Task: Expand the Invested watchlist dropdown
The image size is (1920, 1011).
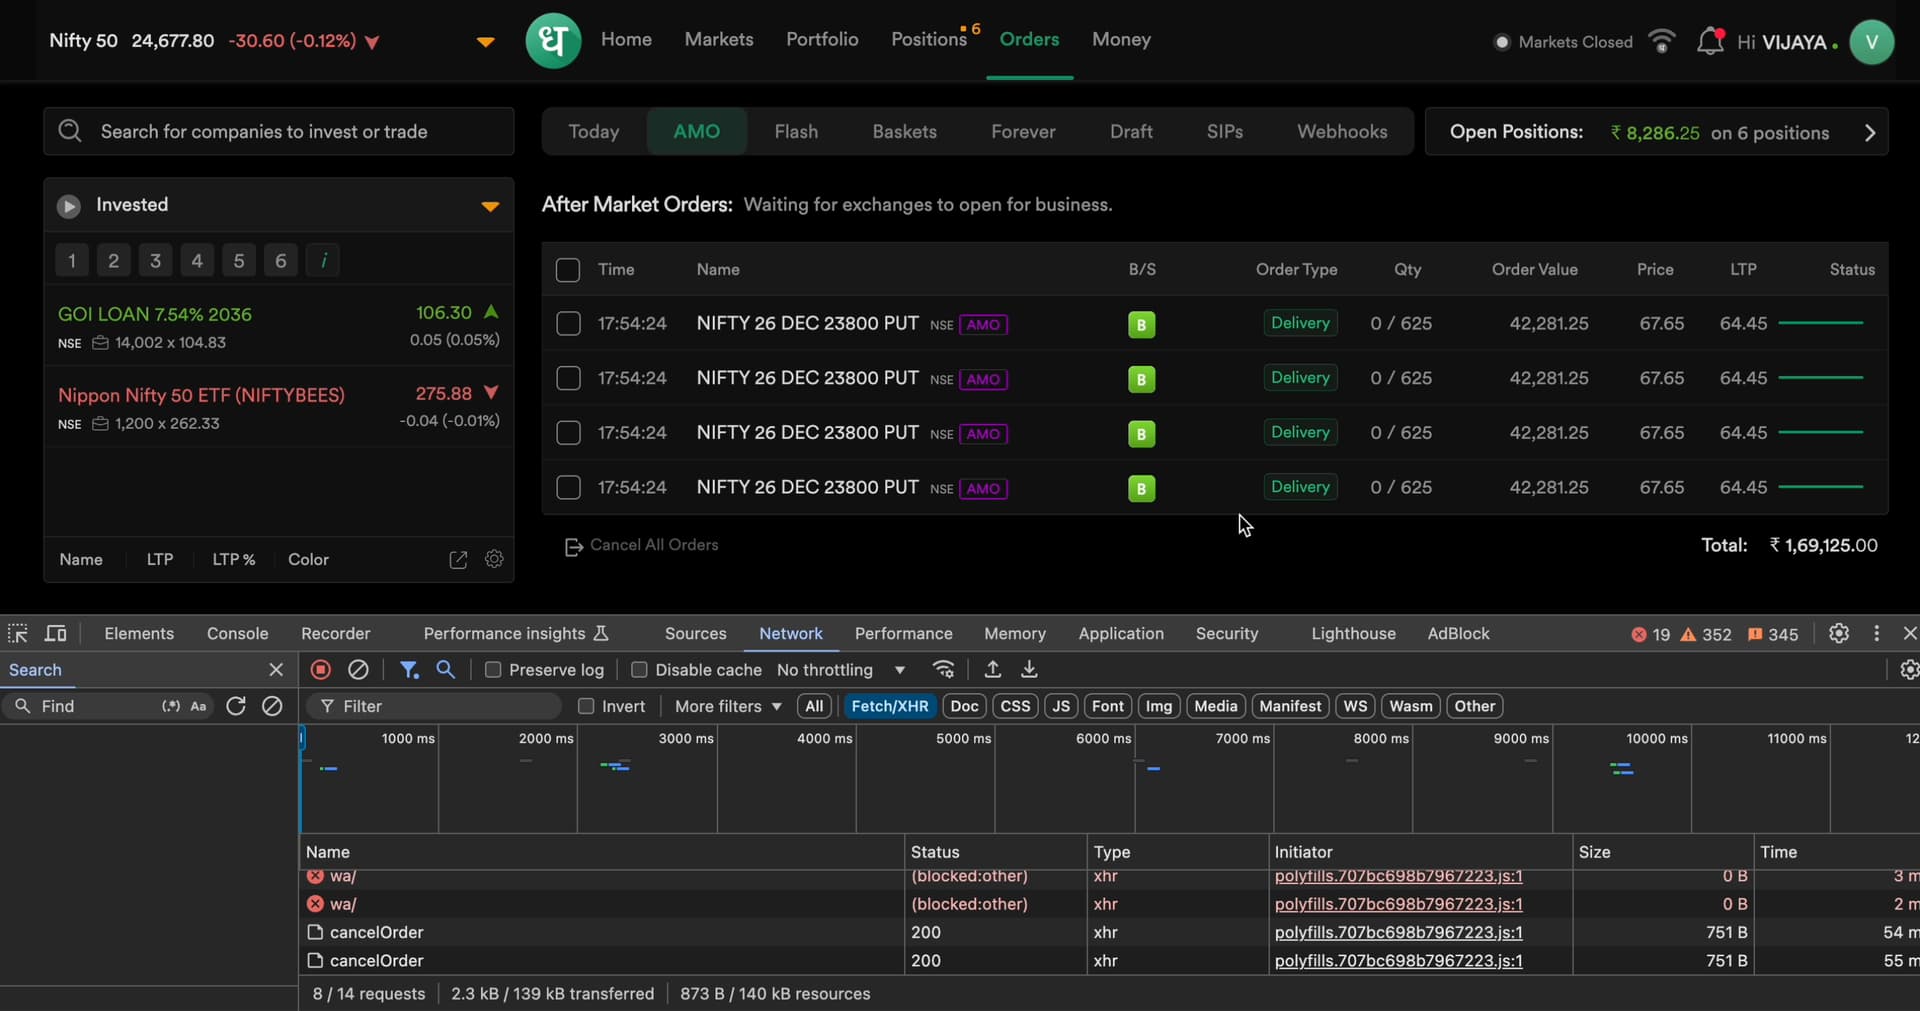Action: point(490,206)
